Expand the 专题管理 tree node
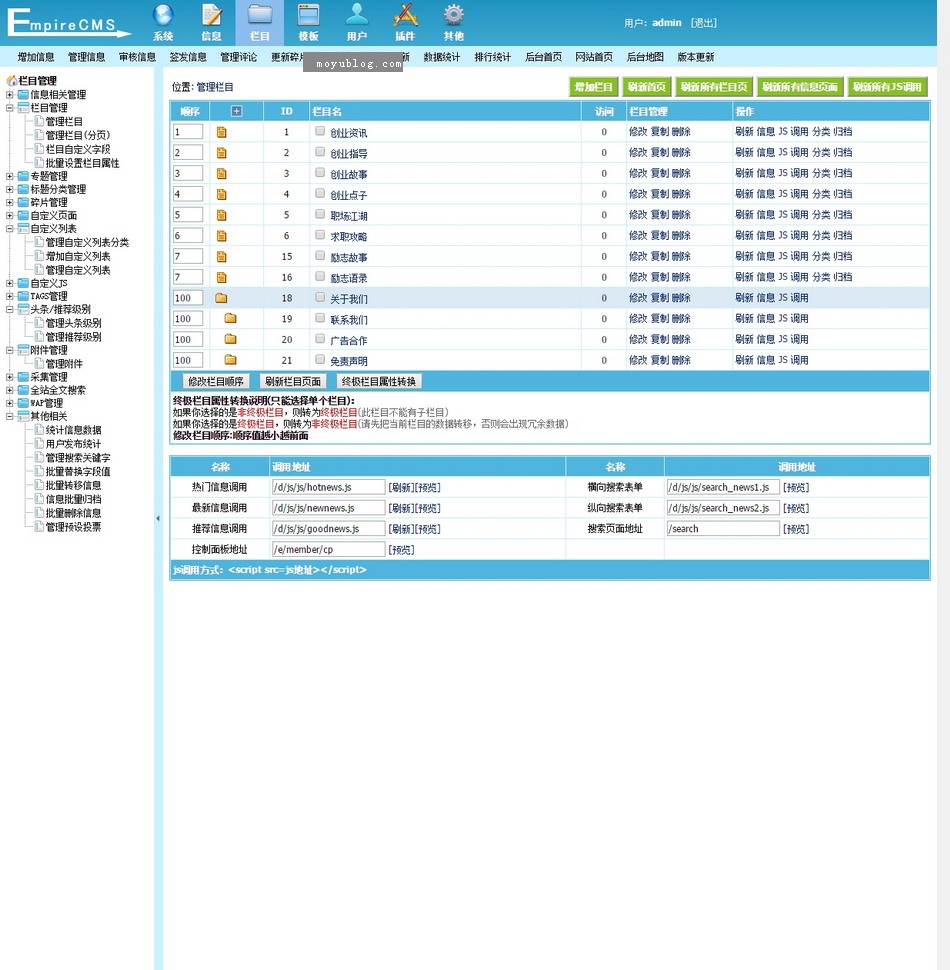 pyautogui.click(x=10, y=176)
